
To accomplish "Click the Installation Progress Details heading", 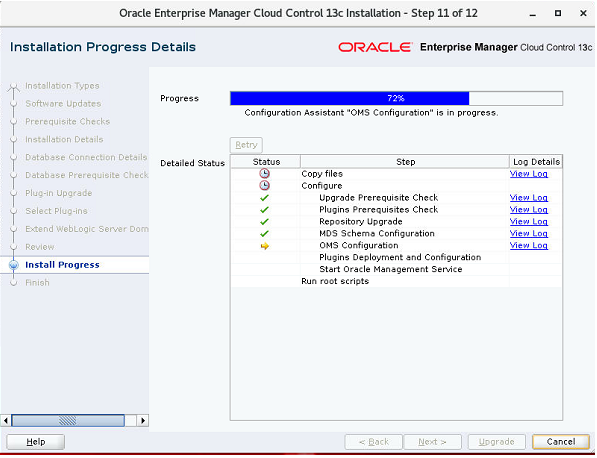I will [103, 47].
